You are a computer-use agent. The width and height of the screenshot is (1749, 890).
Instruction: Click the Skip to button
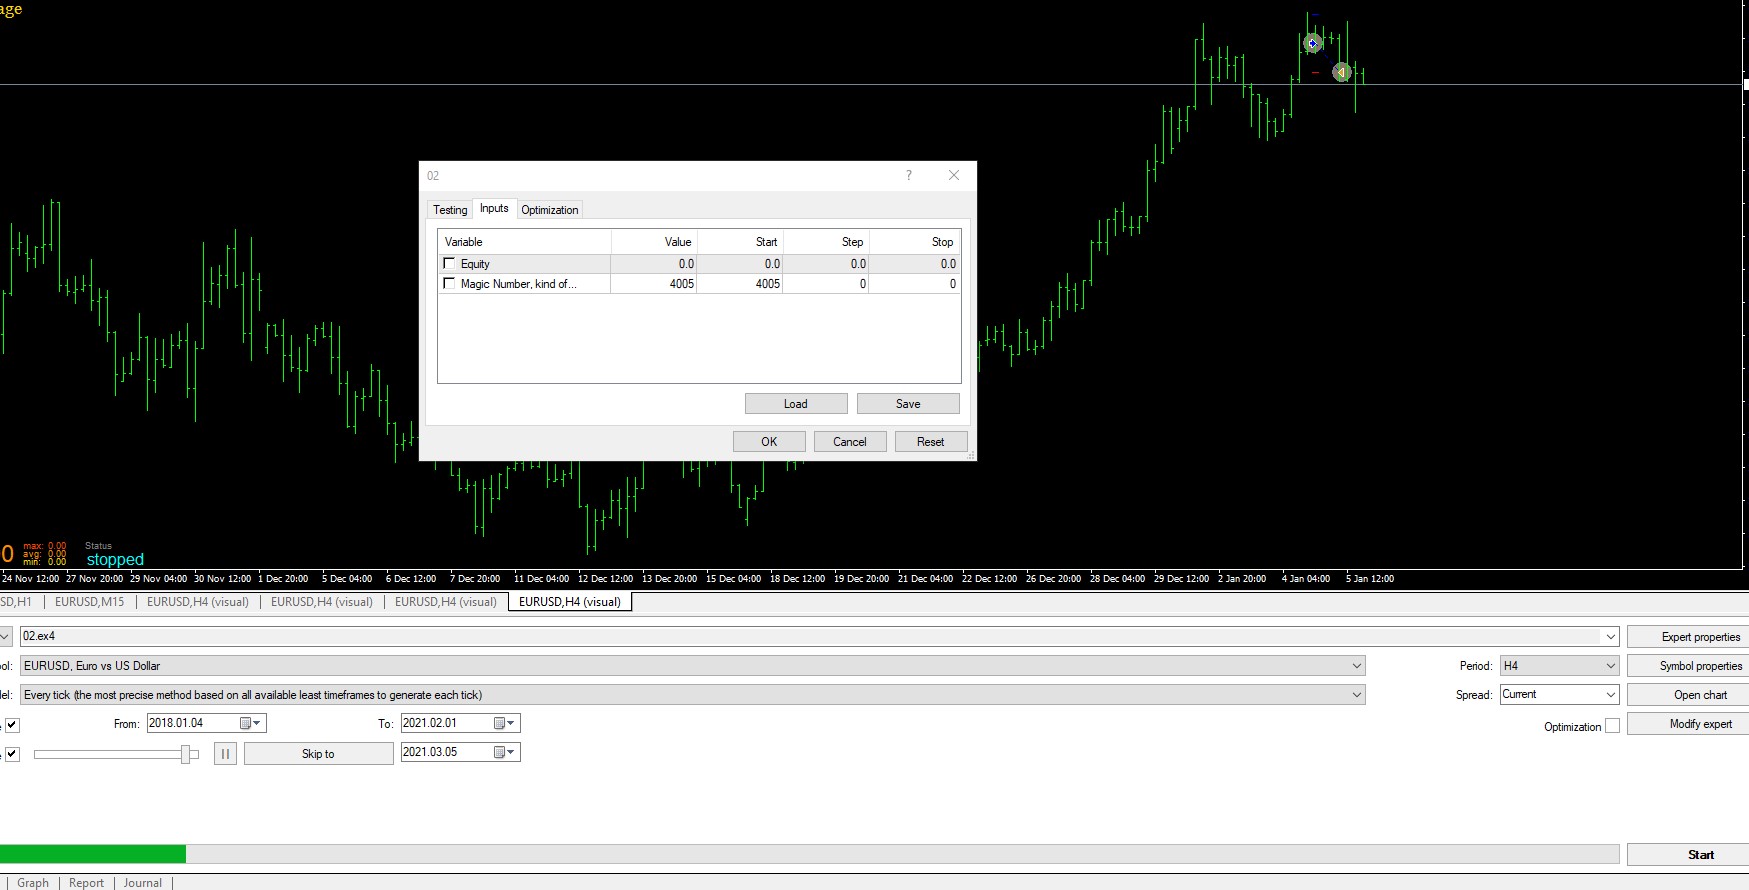coord(318,754)
